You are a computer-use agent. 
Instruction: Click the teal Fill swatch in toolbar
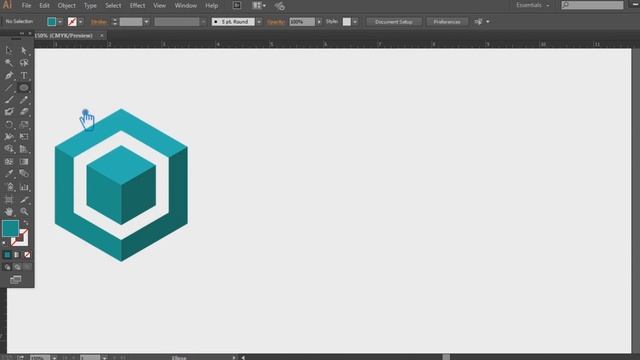(11, 228)
